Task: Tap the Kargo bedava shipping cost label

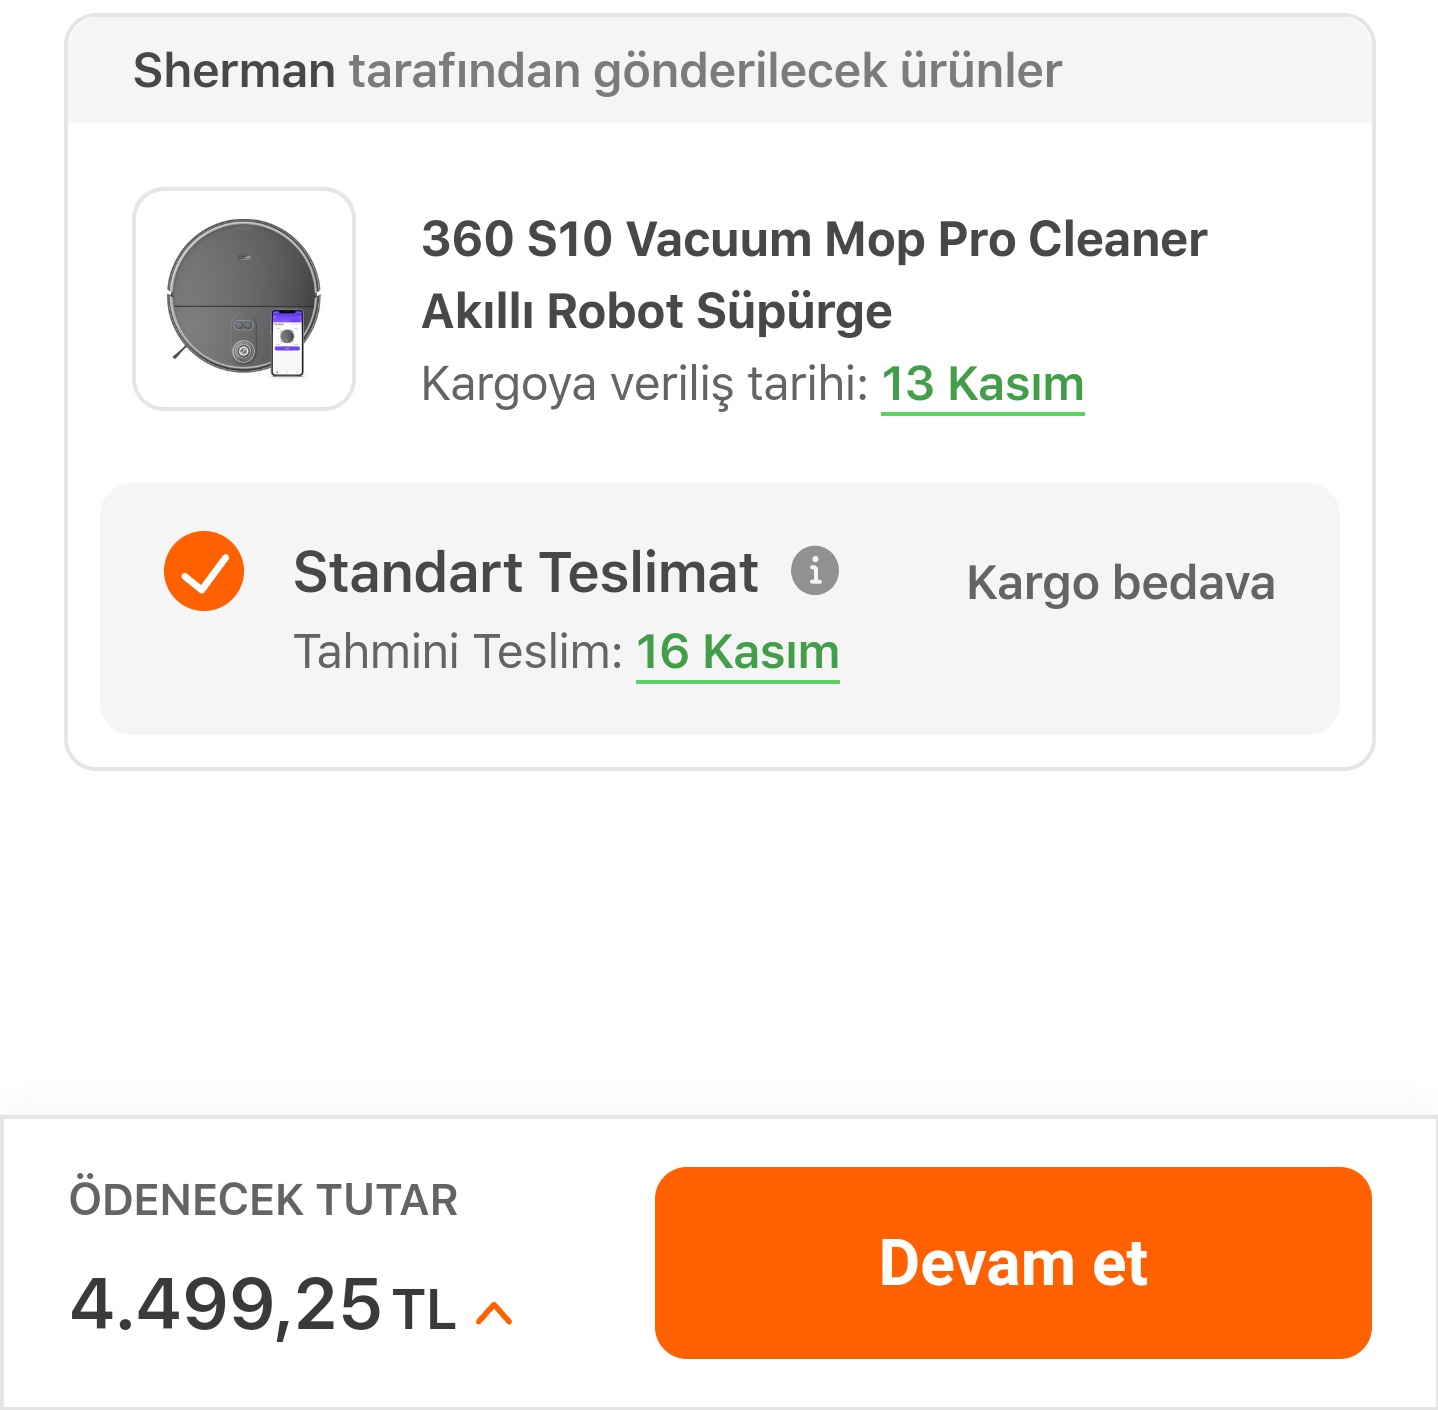Action: (x=1121, y=583)
